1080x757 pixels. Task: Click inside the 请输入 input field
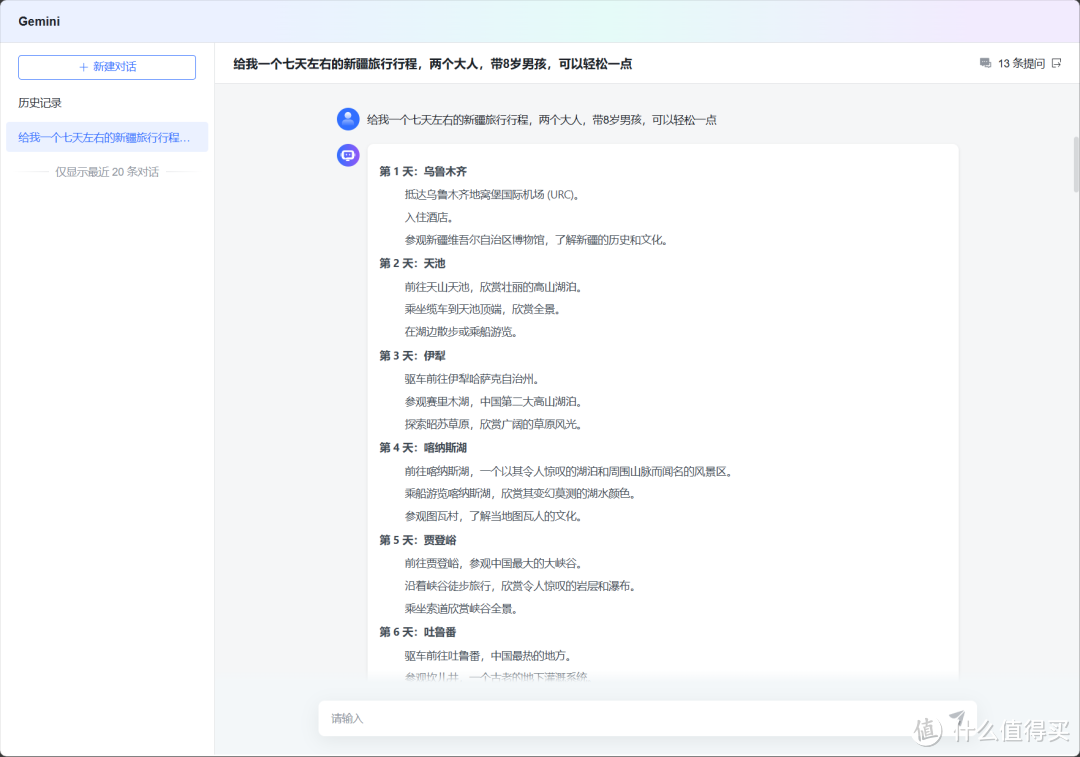[x=600, y=718]
